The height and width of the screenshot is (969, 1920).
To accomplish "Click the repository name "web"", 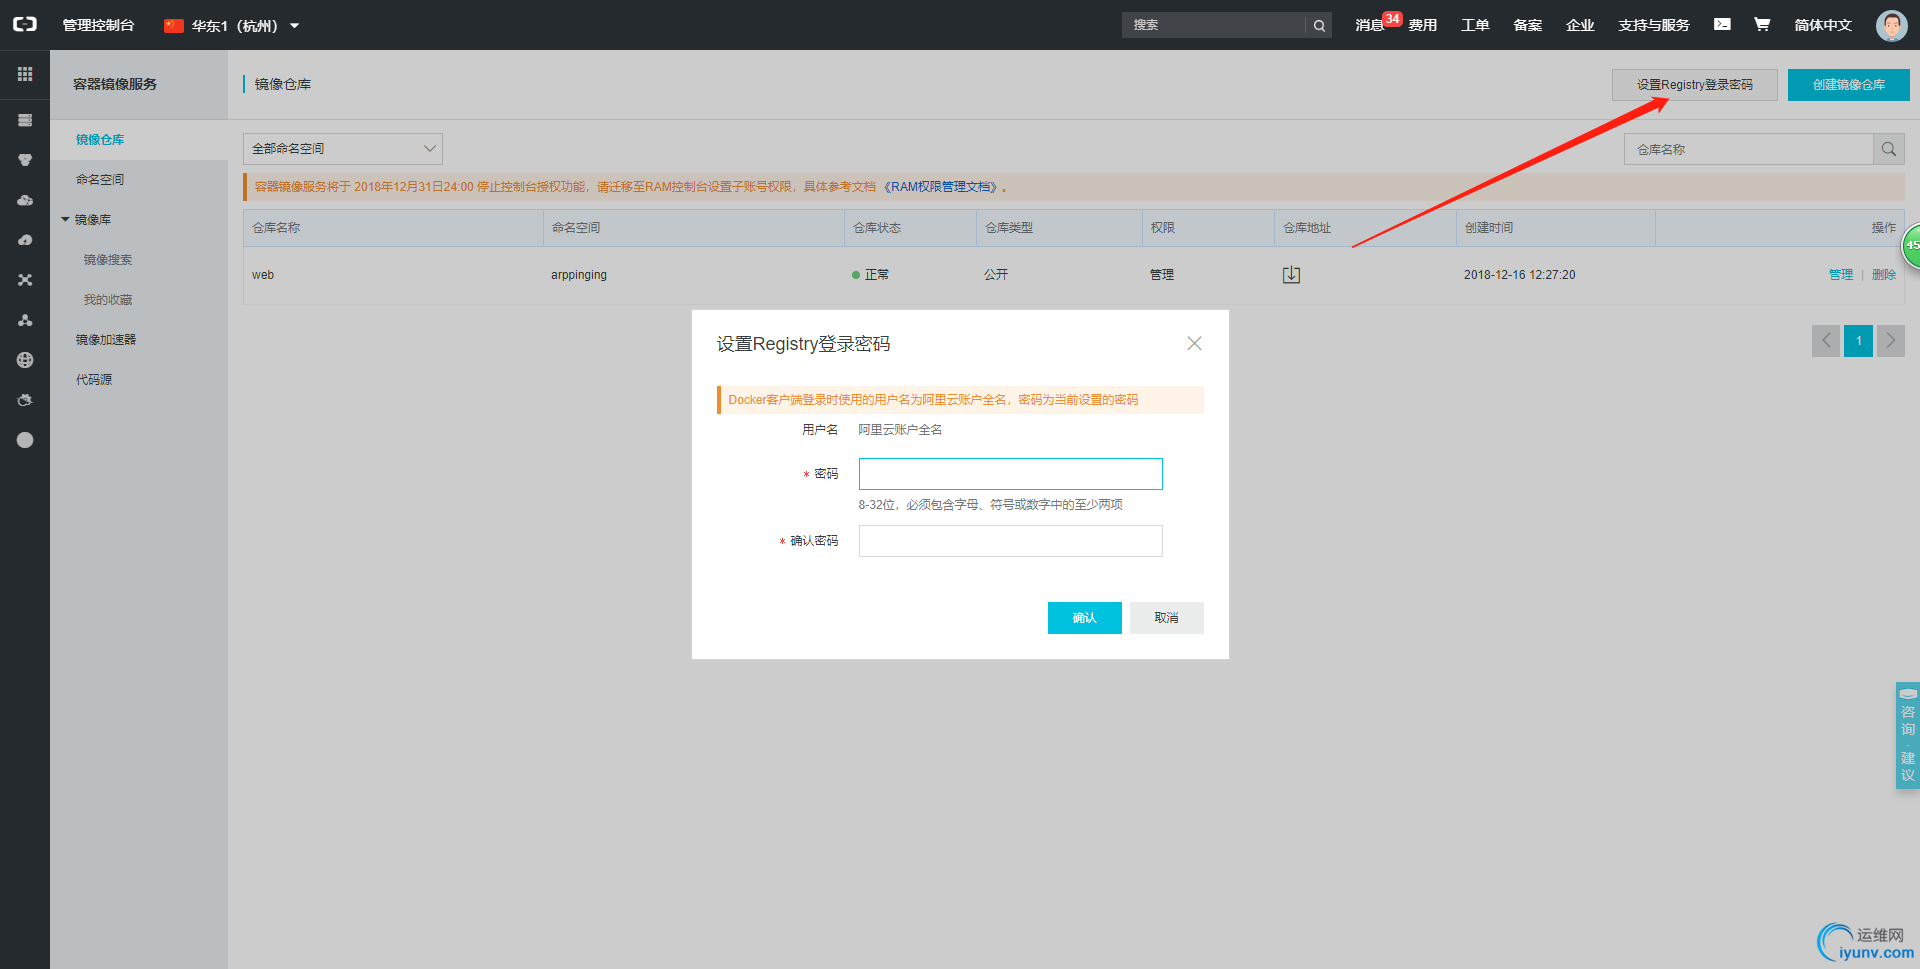I will (263, 275).
